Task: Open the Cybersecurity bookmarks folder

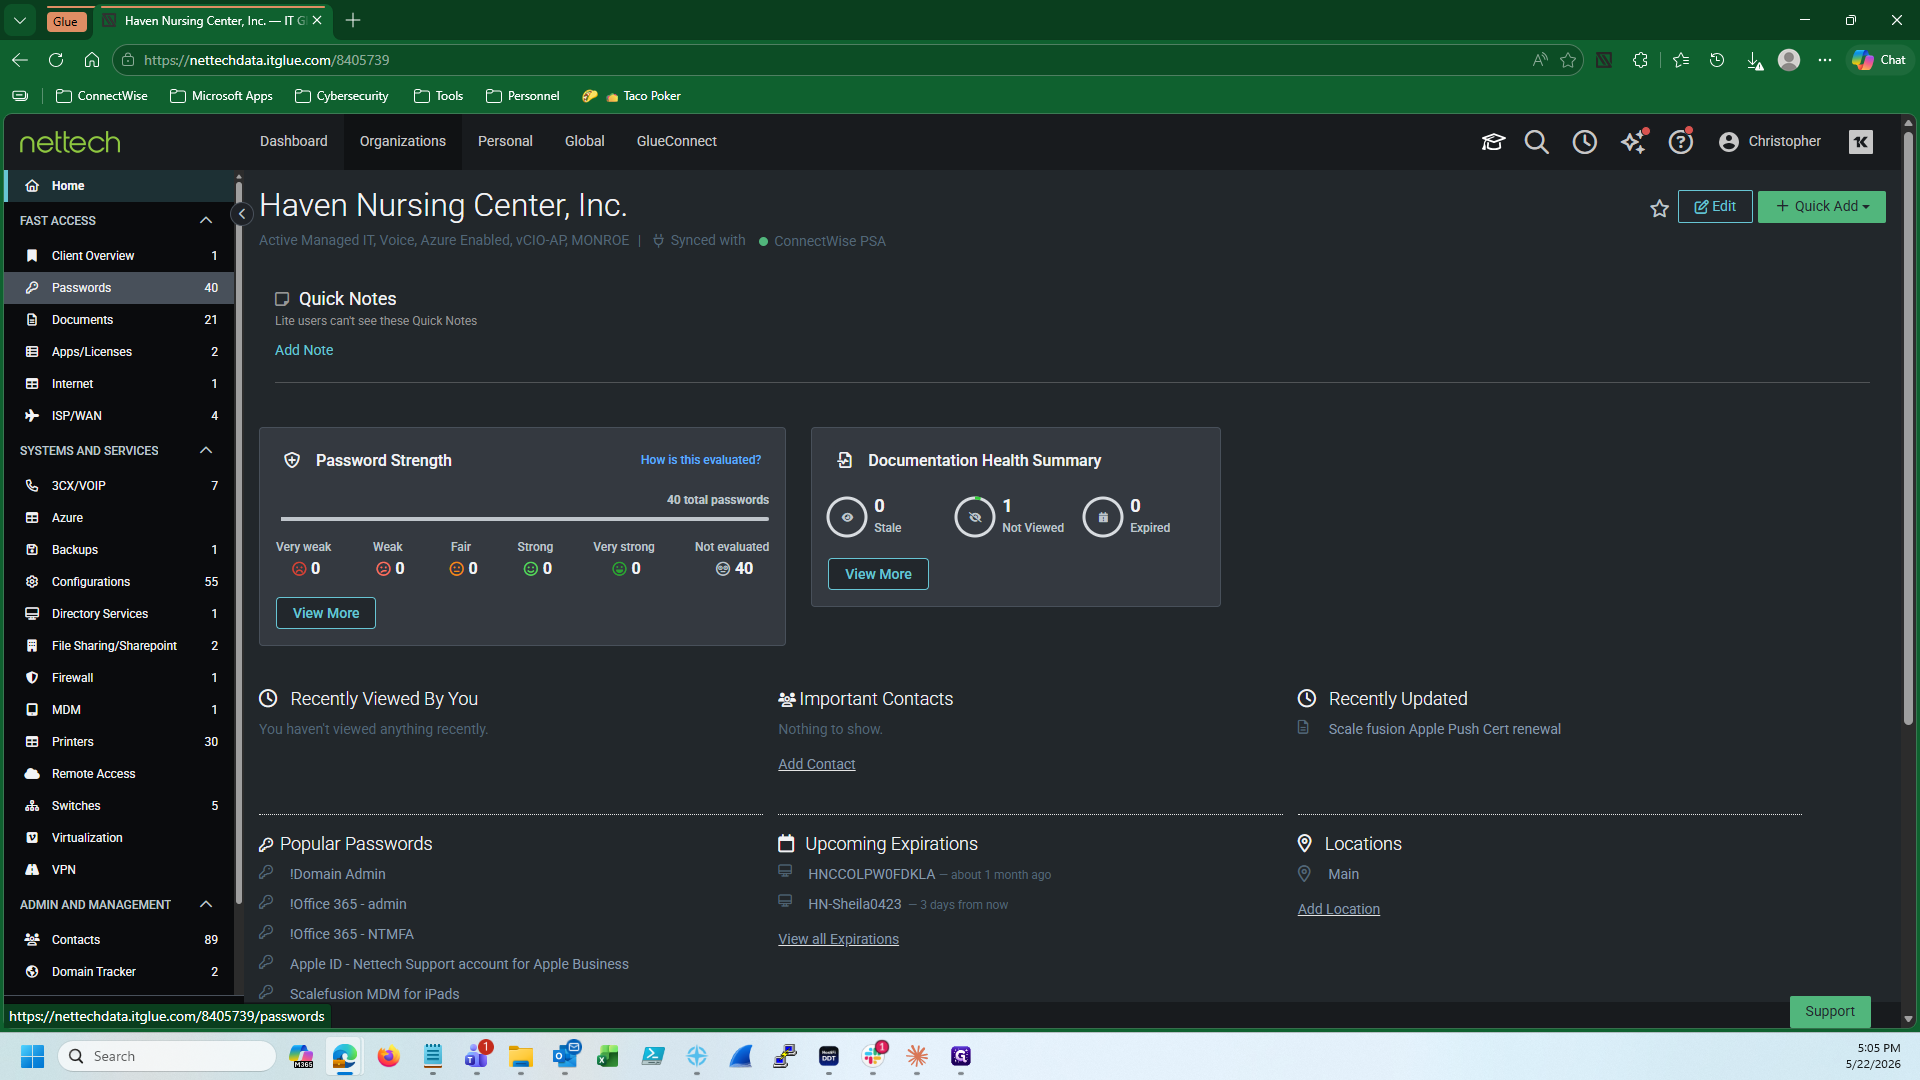Action: click(342, 96)
